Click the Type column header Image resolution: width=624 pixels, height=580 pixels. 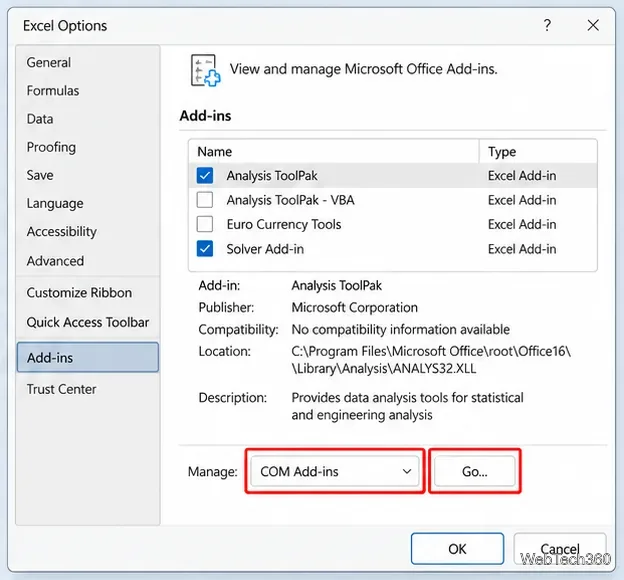click(x=538, y=152)
